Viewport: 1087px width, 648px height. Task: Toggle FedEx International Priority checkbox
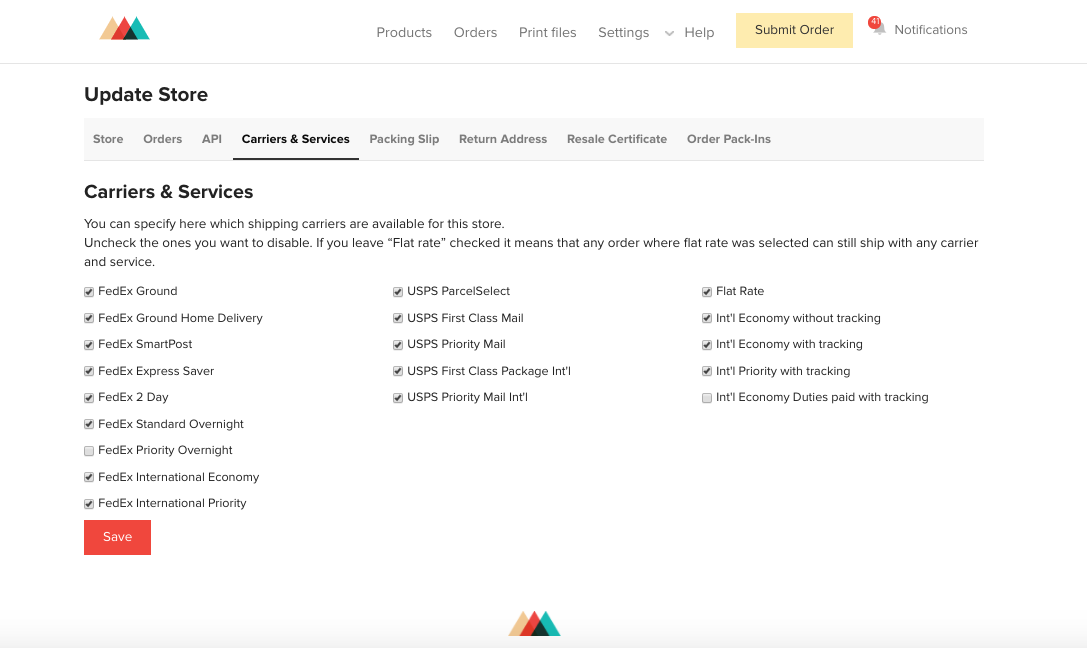pos(89,504)
